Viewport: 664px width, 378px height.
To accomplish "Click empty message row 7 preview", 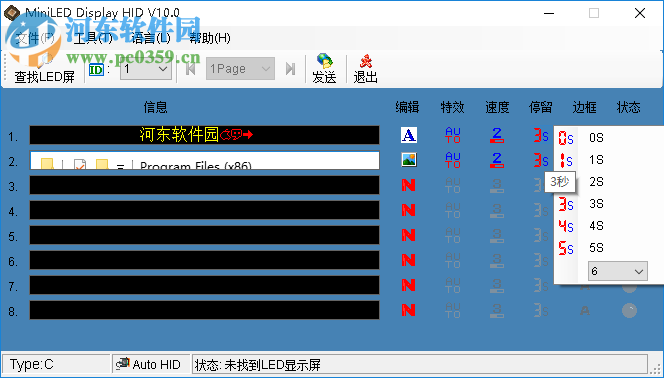I will [x=205, y=285].
